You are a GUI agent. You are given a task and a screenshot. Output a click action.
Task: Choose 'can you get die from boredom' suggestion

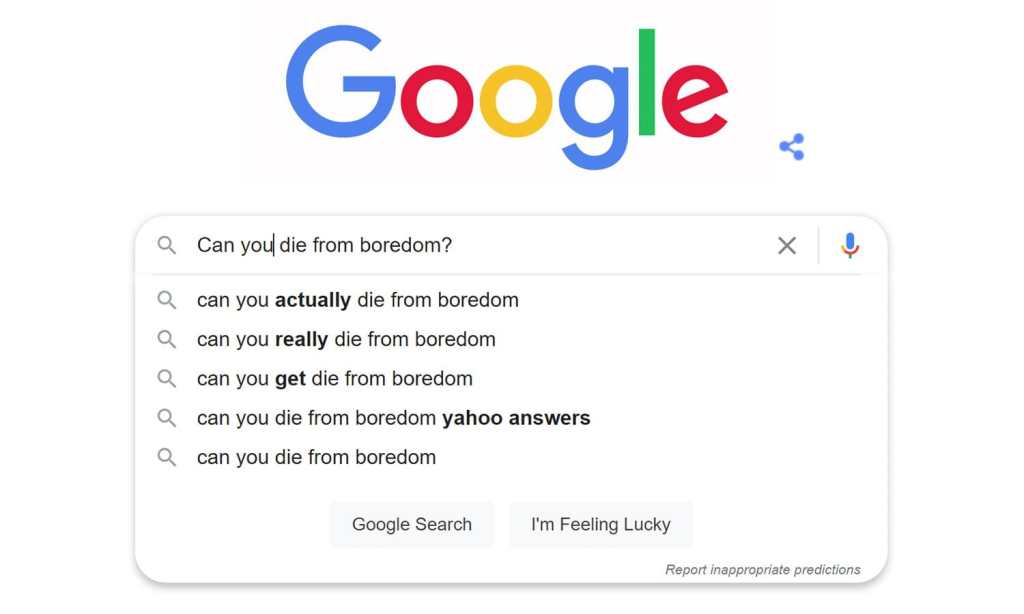[x=334, y=379]
